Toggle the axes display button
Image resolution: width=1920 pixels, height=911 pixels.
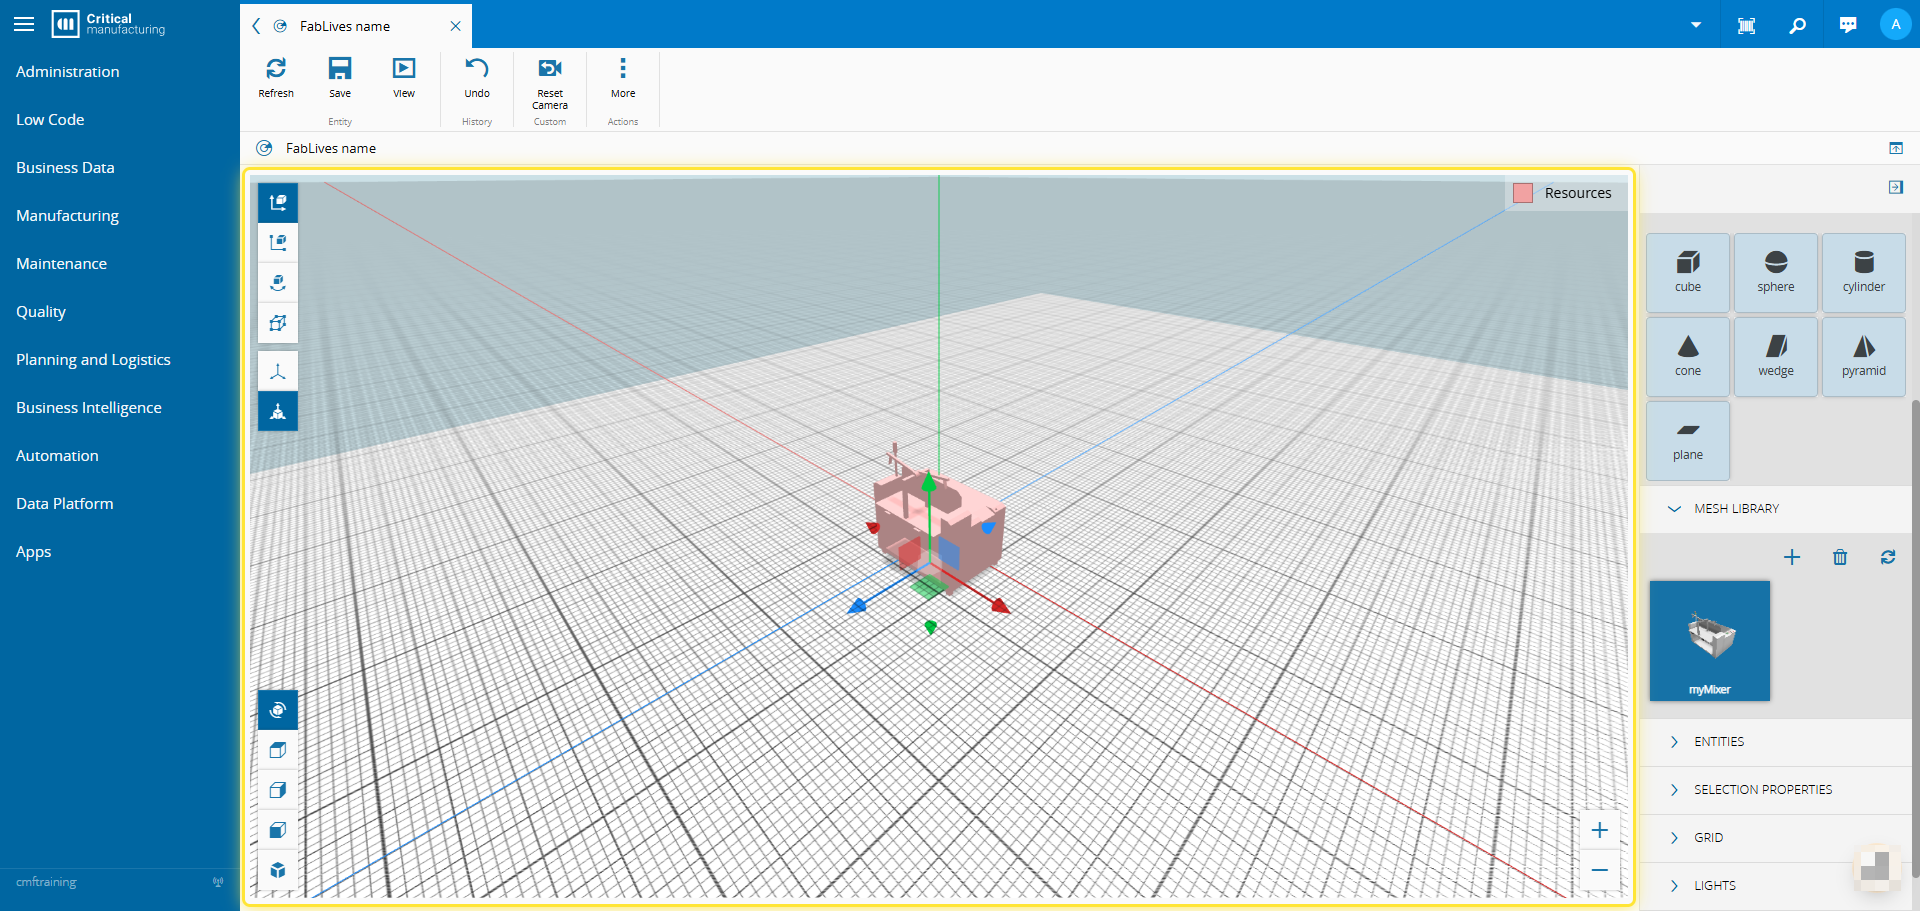pos(278,371)
